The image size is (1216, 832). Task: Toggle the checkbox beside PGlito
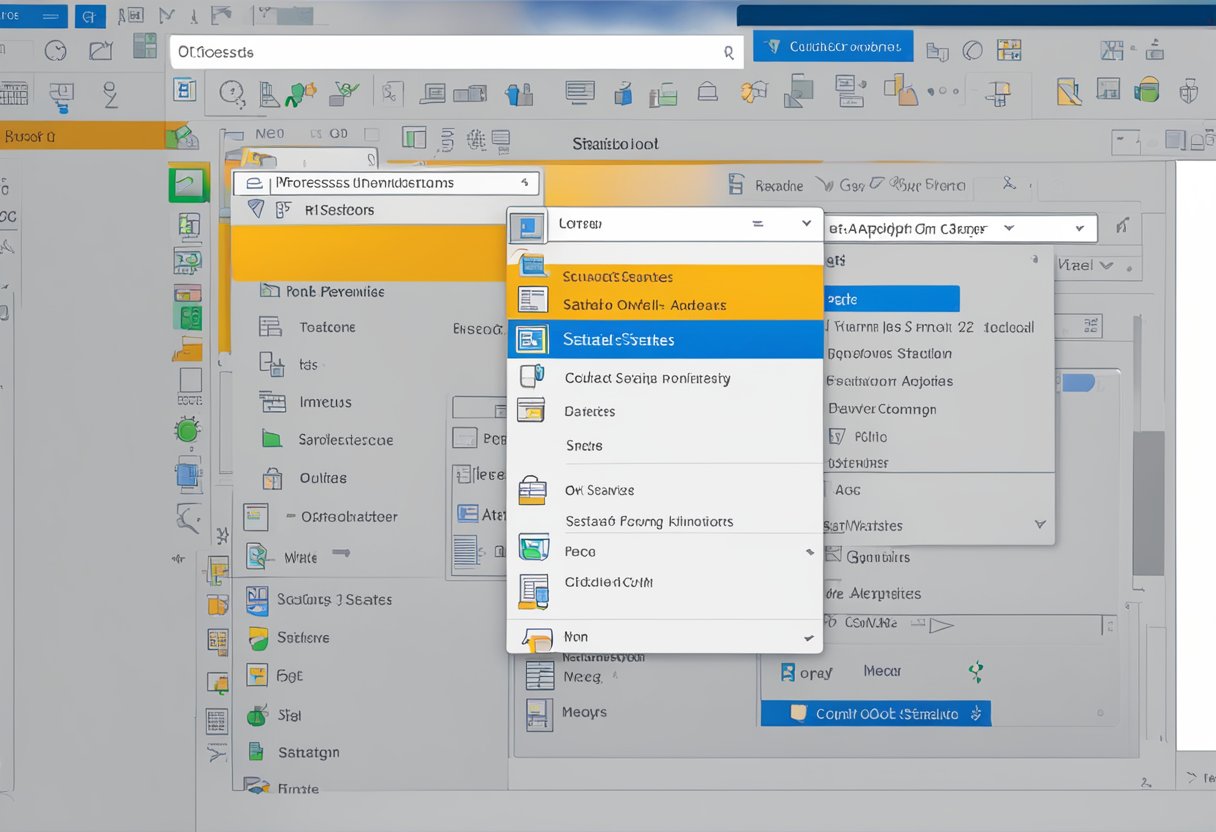838,436
